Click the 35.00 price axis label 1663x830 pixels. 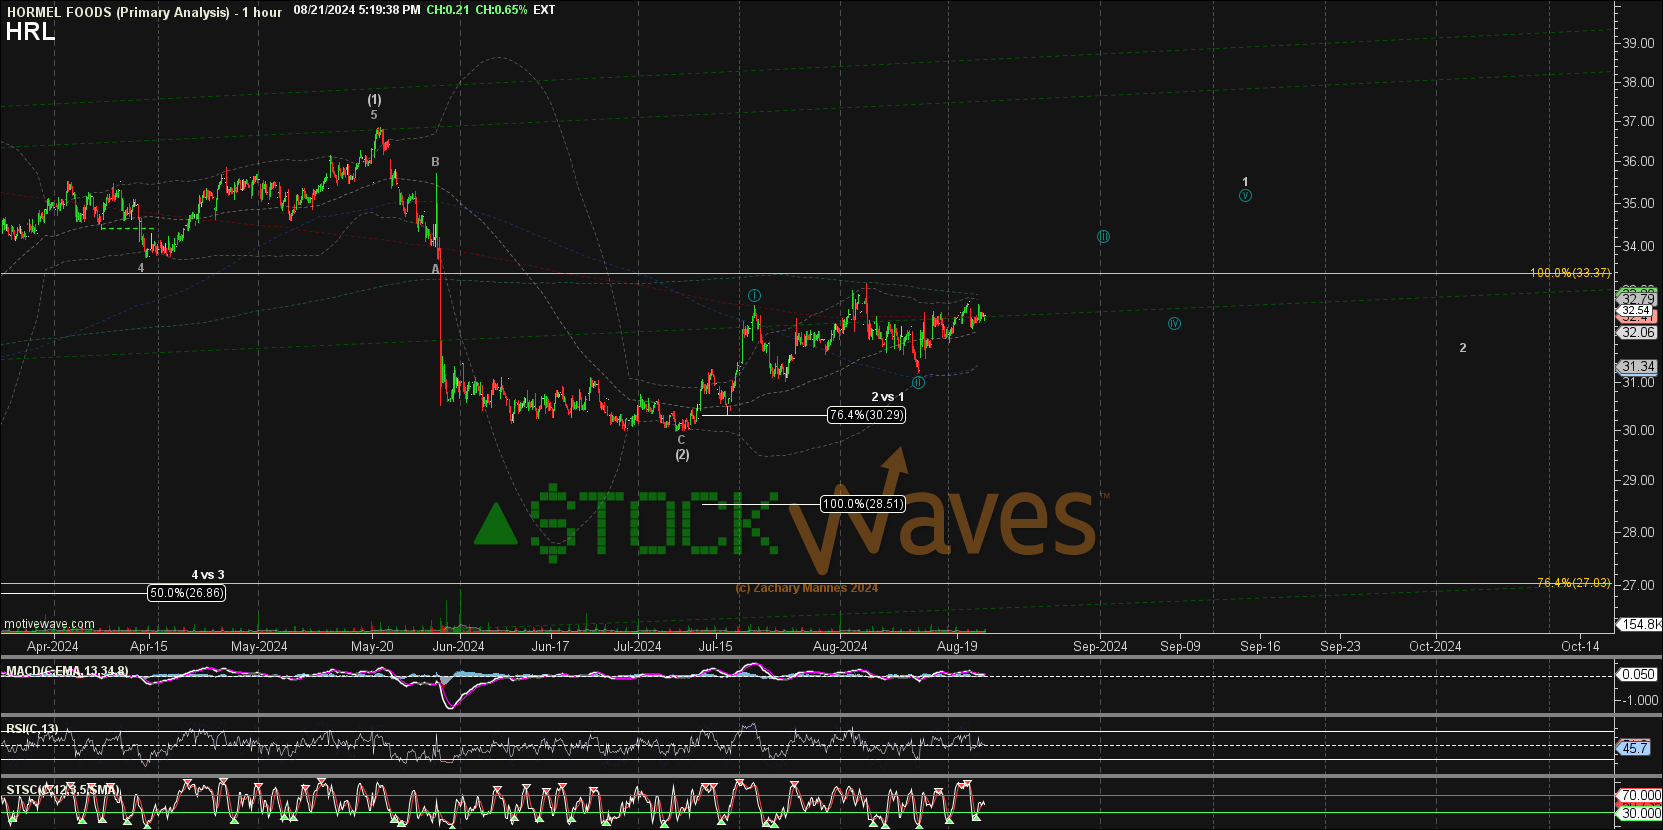[1638, 203]
